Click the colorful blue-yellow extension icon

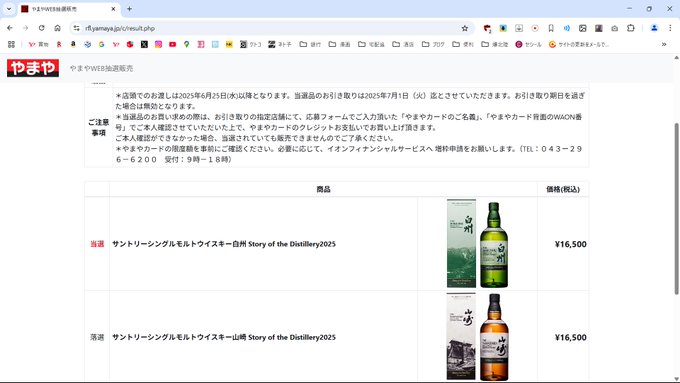(503, 28)
